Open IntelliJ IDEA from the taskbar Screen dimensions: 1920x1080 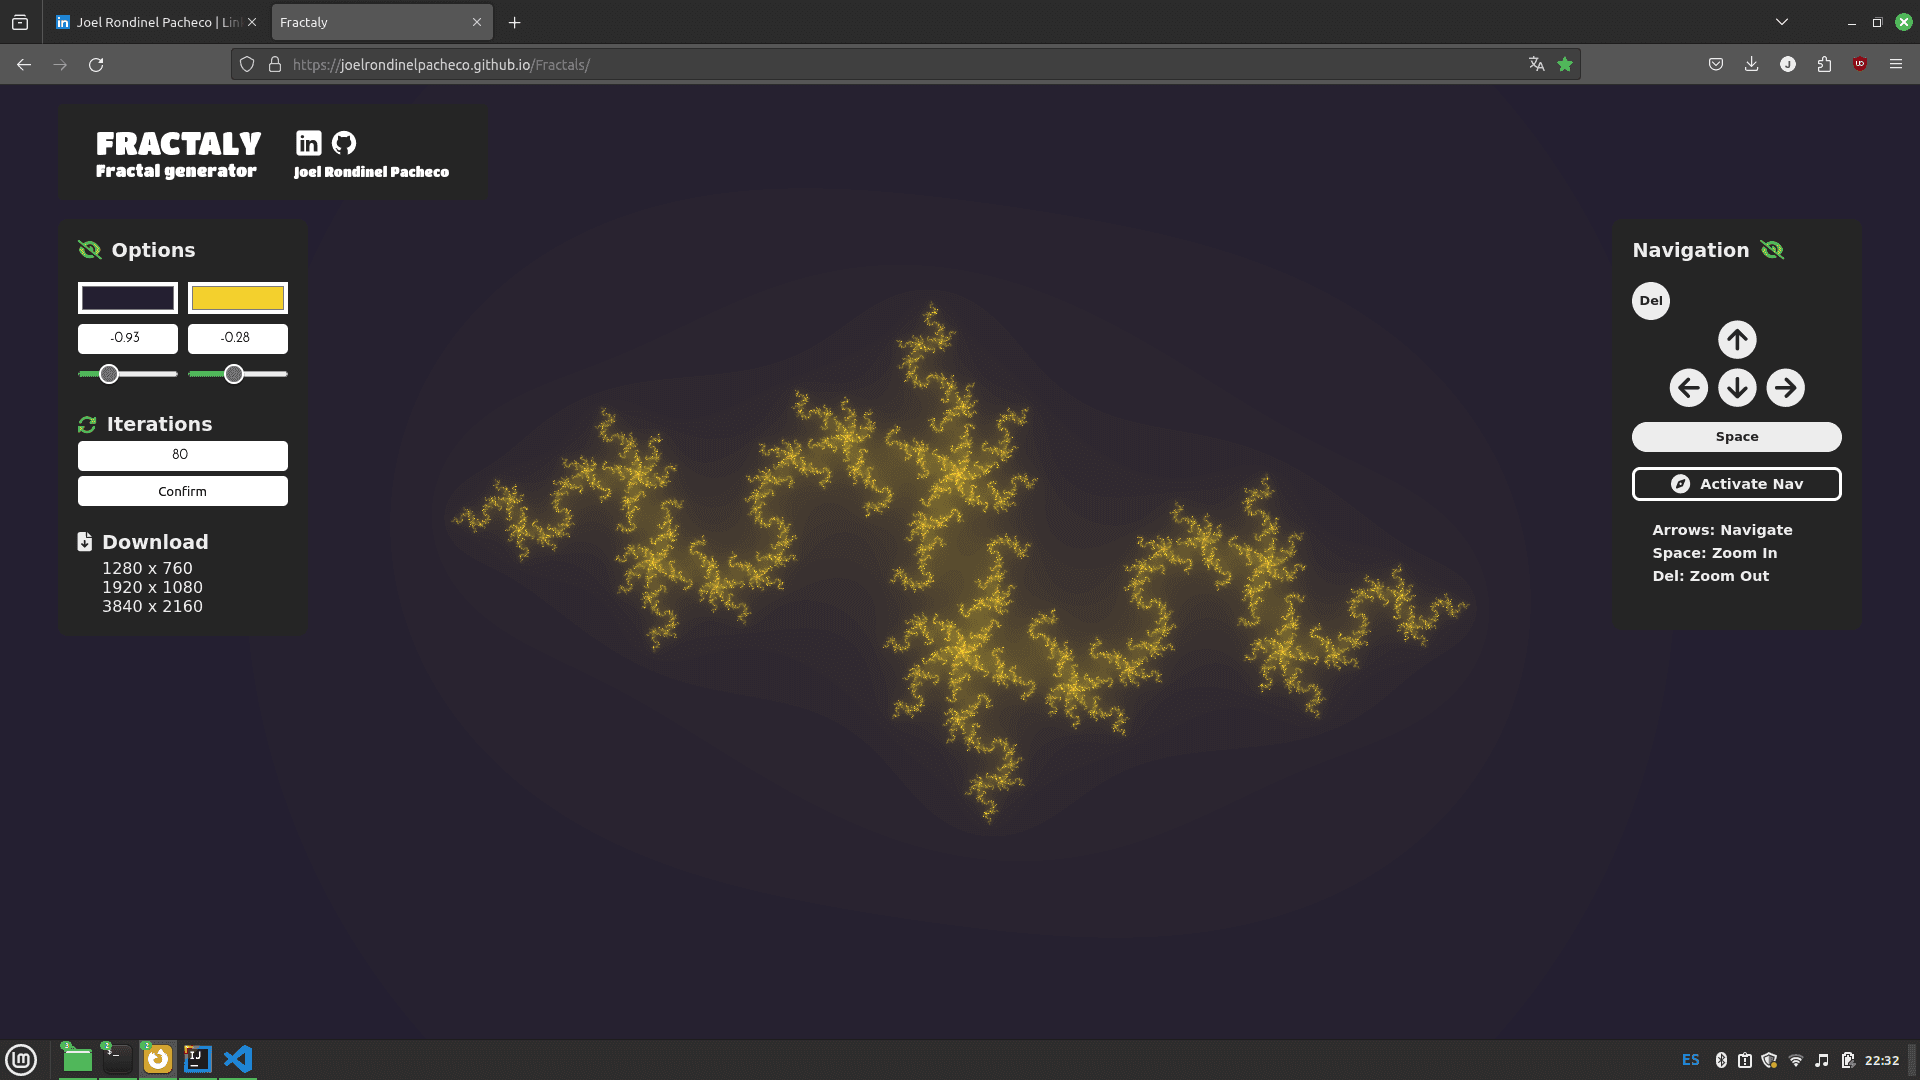click(197, 1059)
